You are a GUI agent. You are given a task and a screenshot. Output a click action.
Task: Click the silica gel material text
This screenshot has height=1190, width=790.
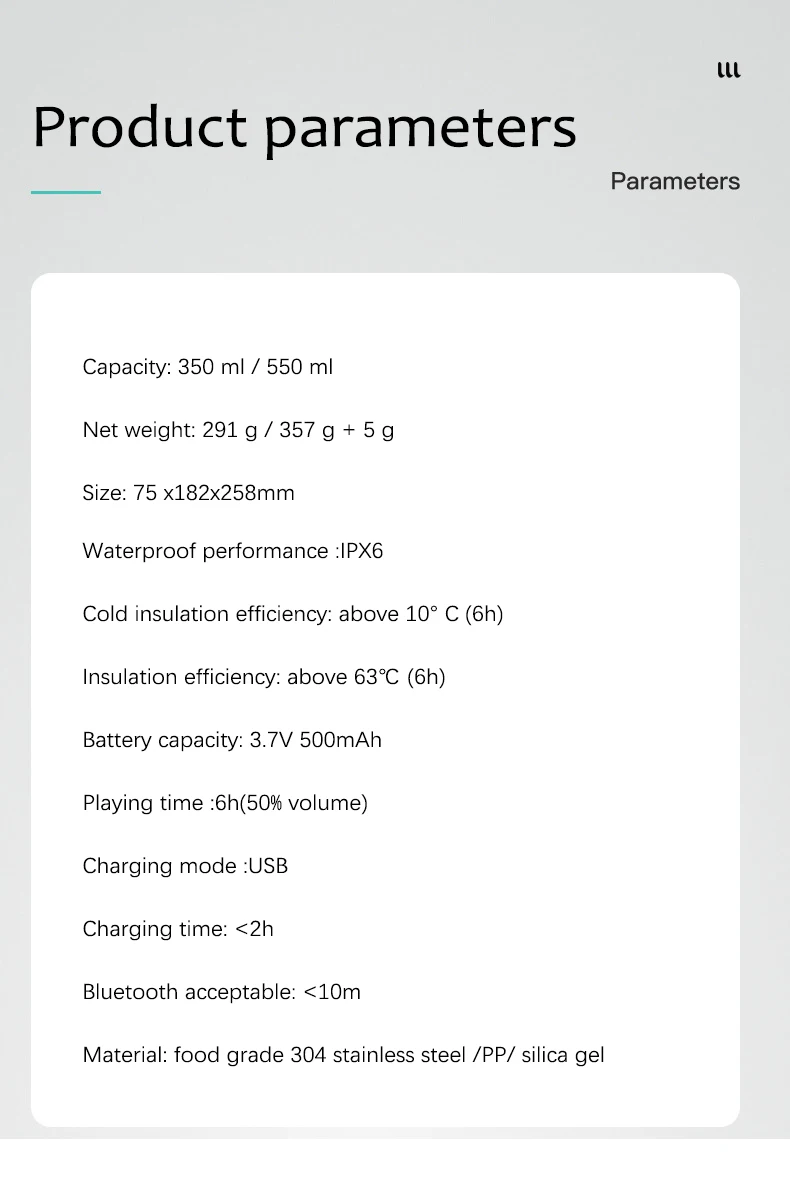click(562, 1055)
